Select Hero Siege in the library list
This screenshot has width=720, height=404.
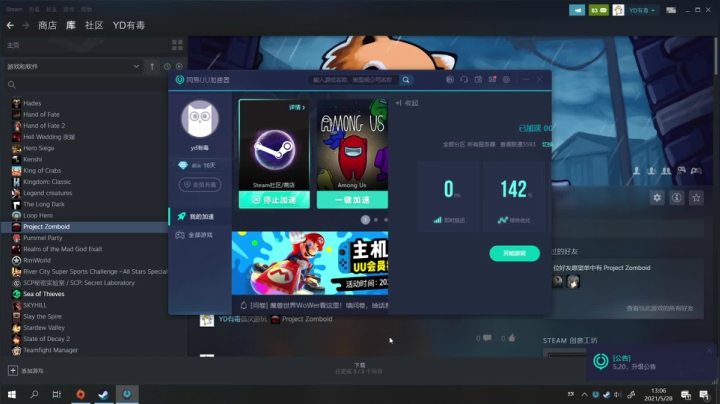tap(39, 148)
